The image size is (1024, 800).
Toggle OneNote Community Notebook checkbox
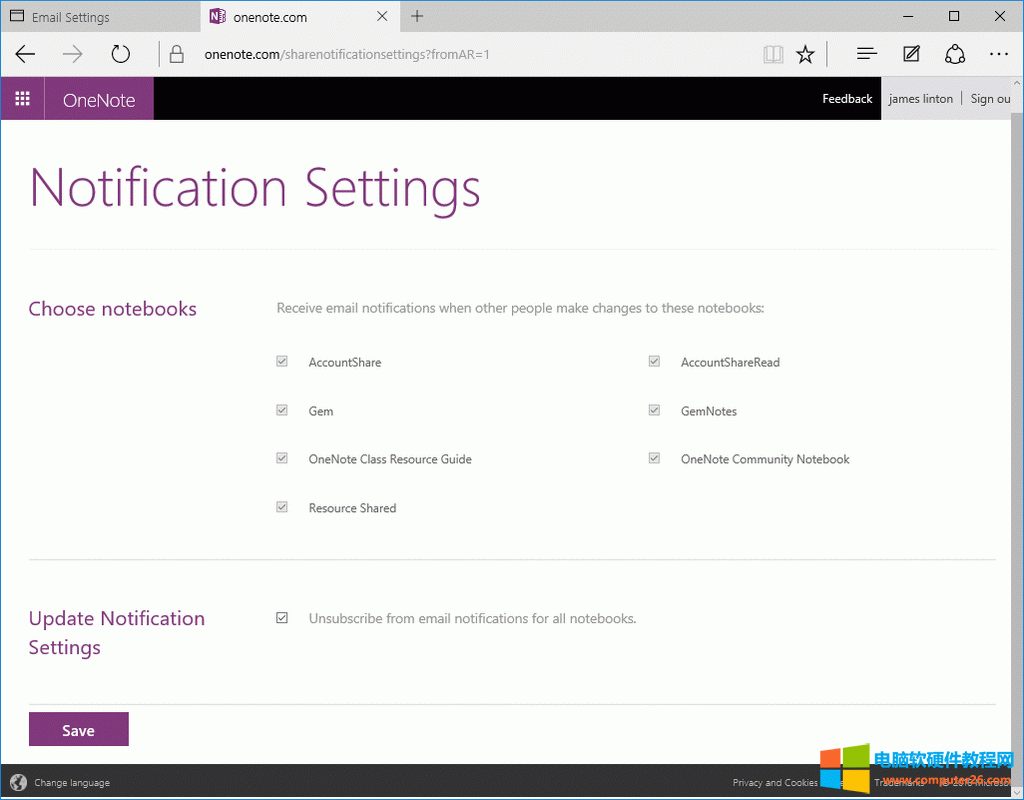(x=654, y=458)
